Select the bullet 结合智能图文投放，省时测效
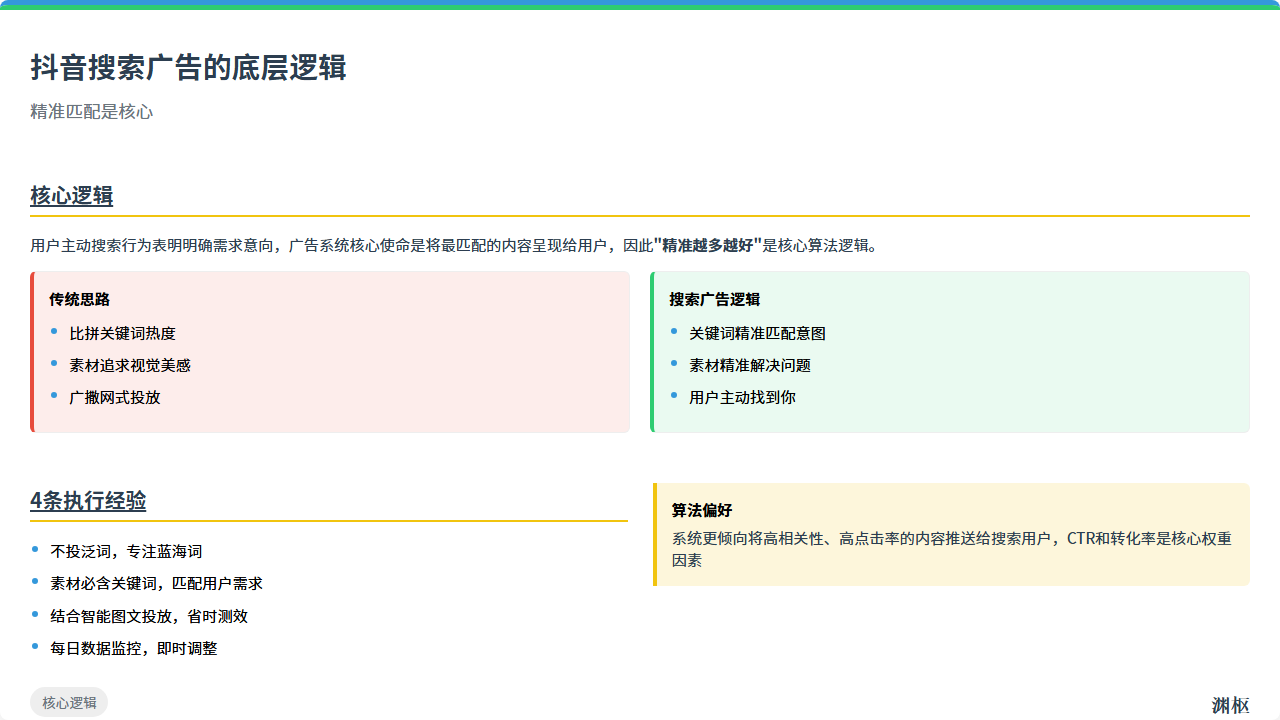The width and height of the screenshot is (1280, 720). 149,616
